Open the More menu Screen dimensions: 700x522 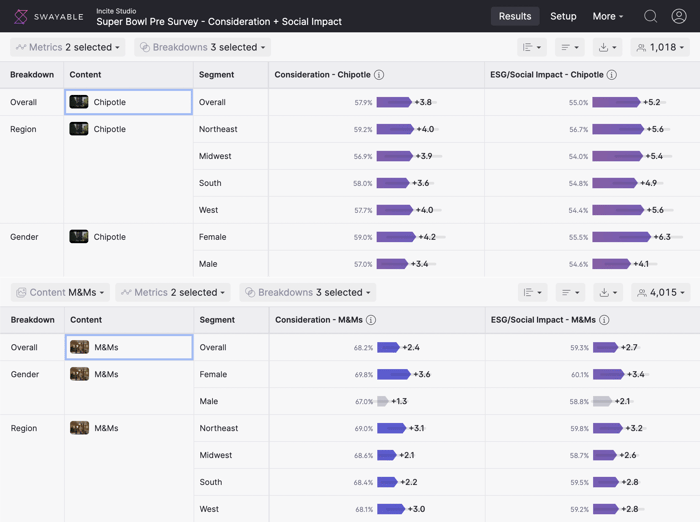click(608, 17)
